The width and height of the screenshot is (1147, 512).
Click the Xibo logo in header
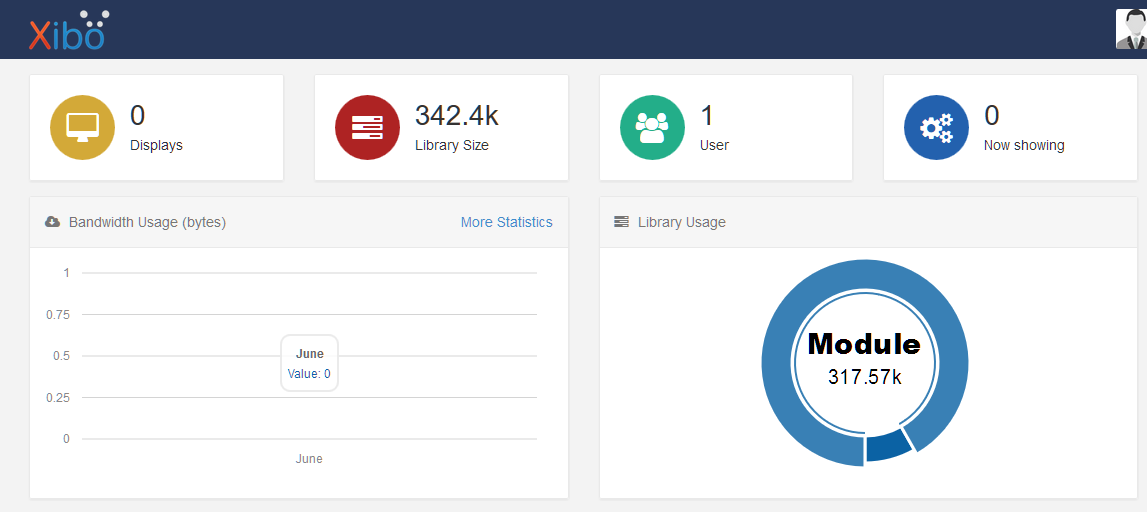tap(69, 30)
